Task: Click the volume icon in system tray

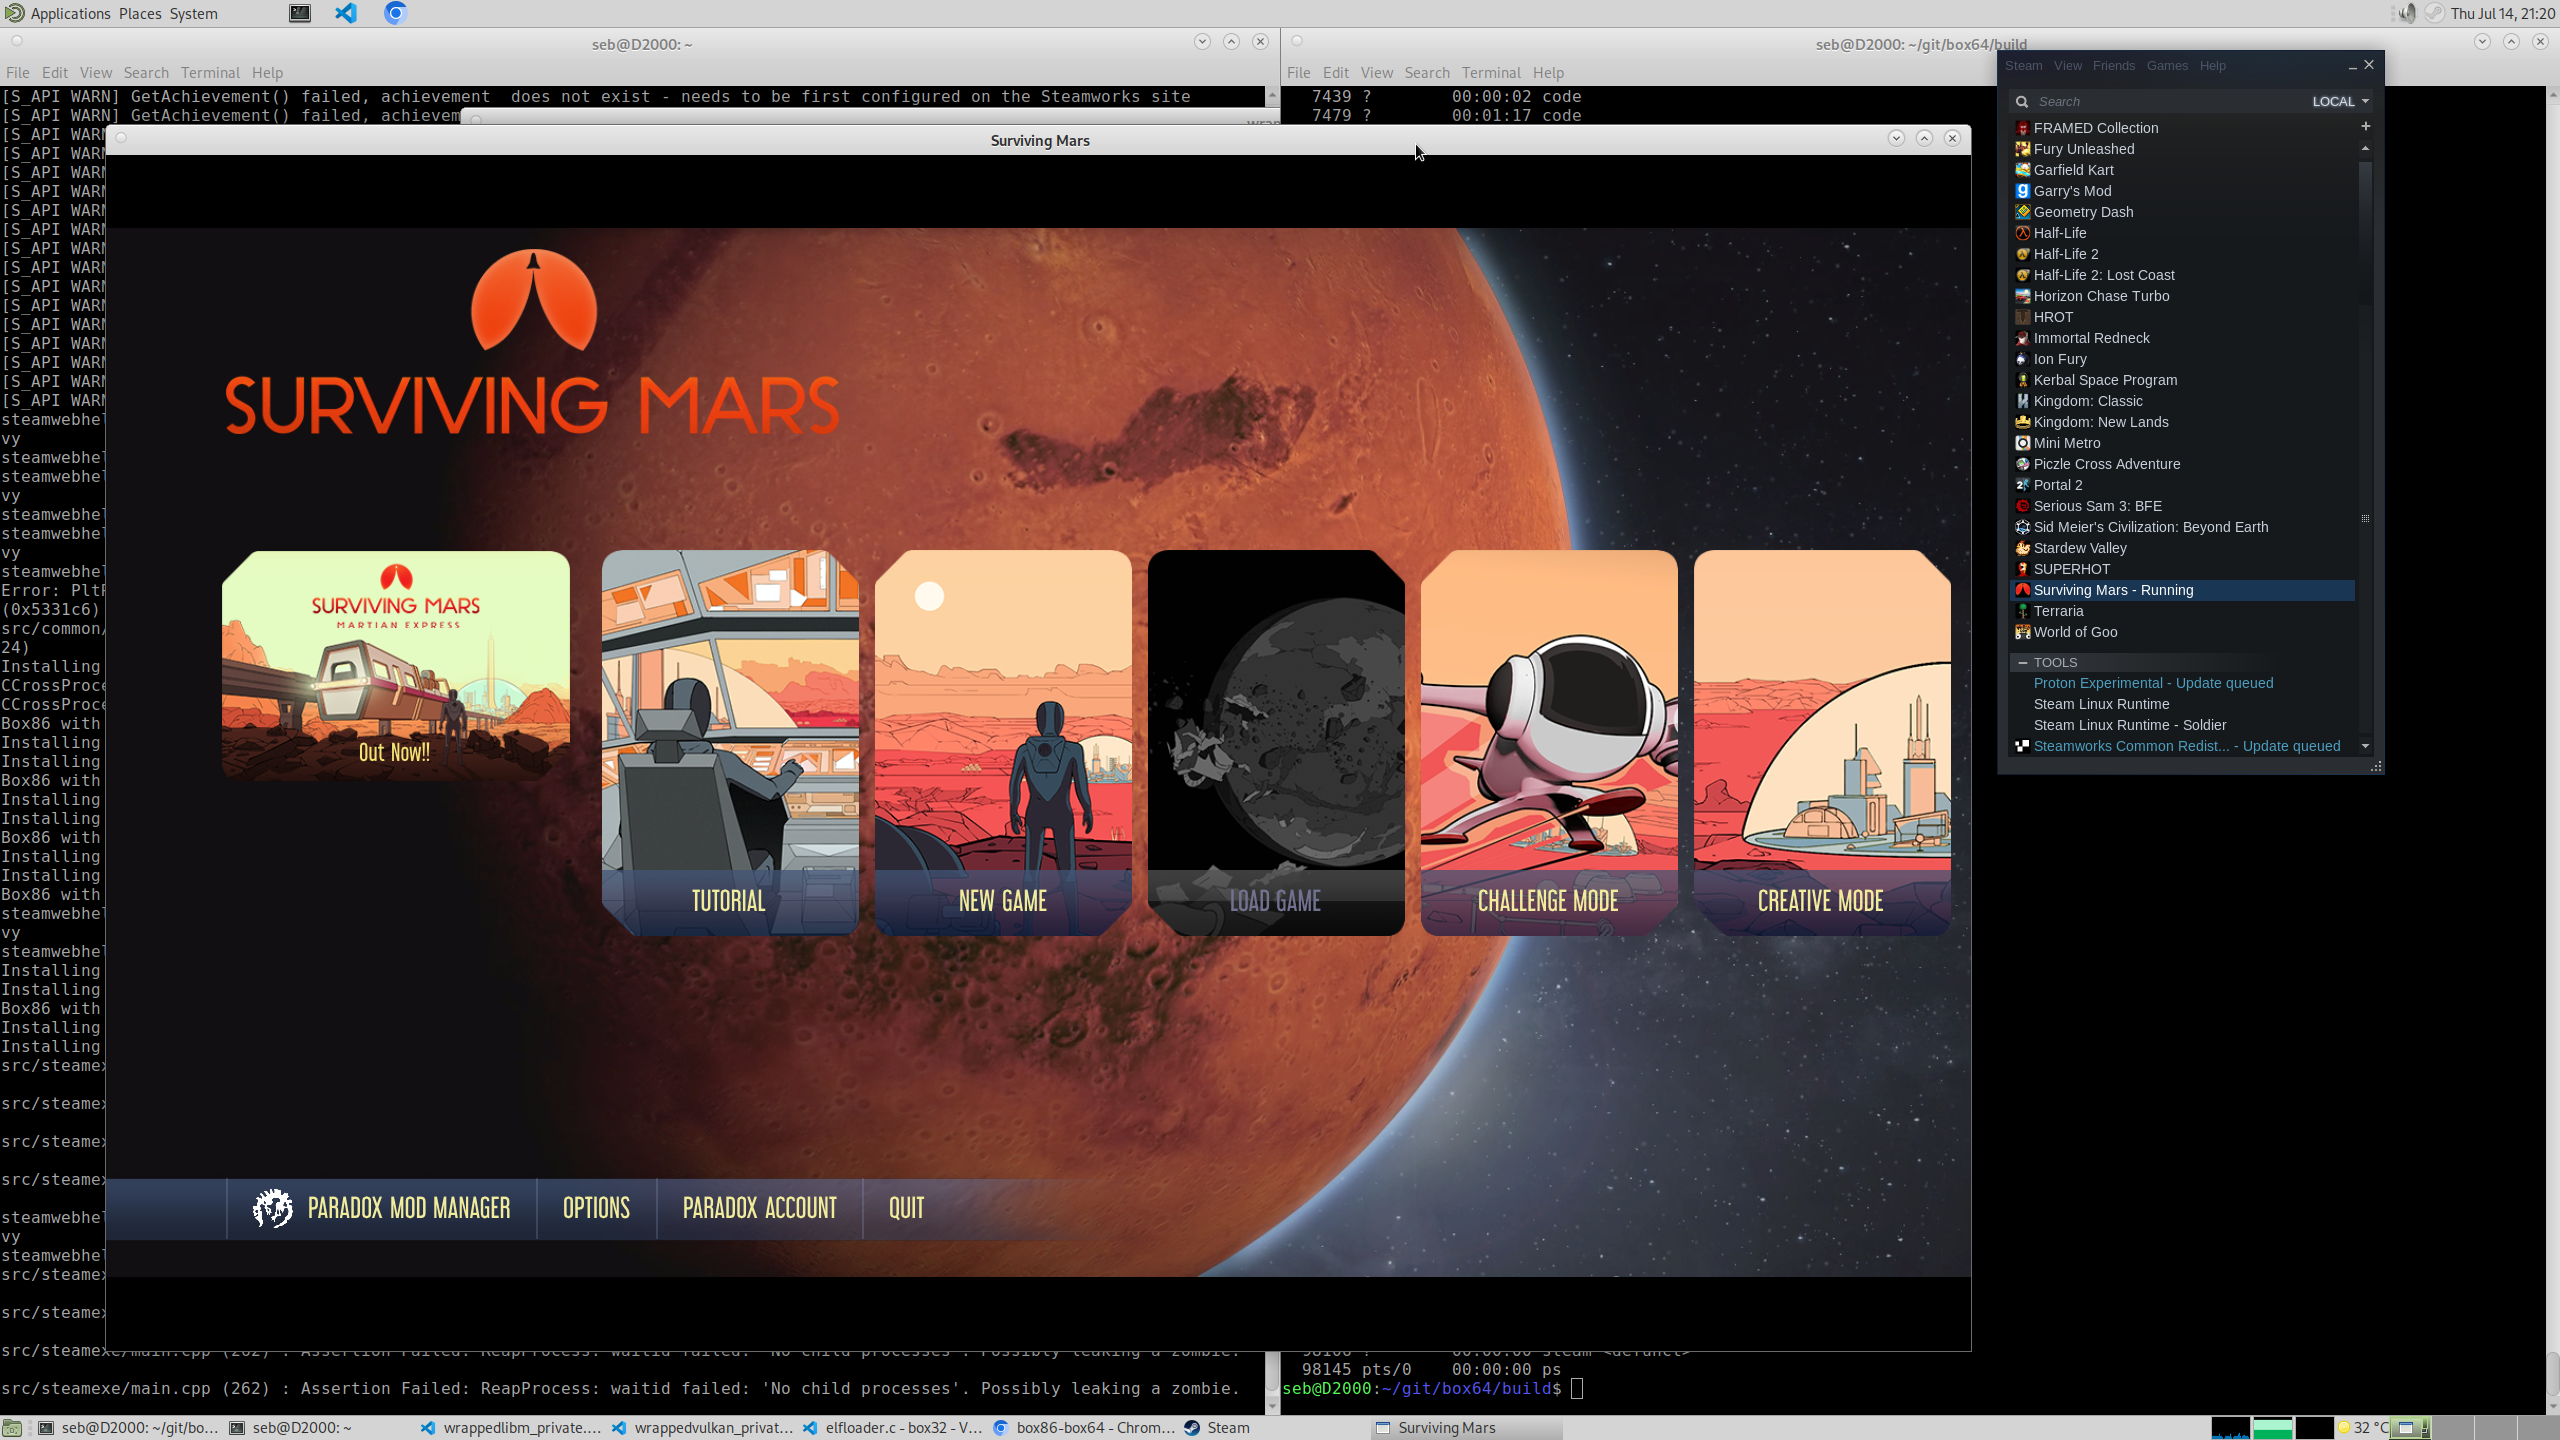Action: tap(2407, 13)
